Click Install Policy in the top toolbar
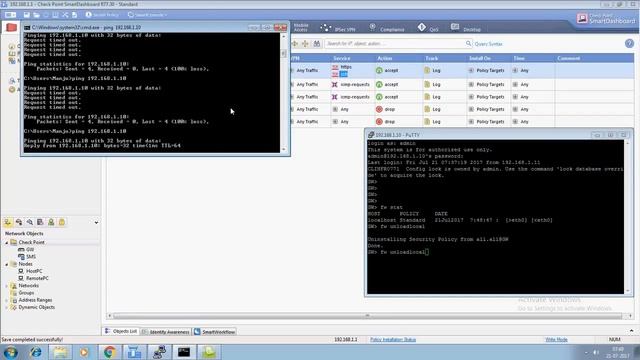The width and height of the screenshot is (640, 360). [x=102, y=15]
